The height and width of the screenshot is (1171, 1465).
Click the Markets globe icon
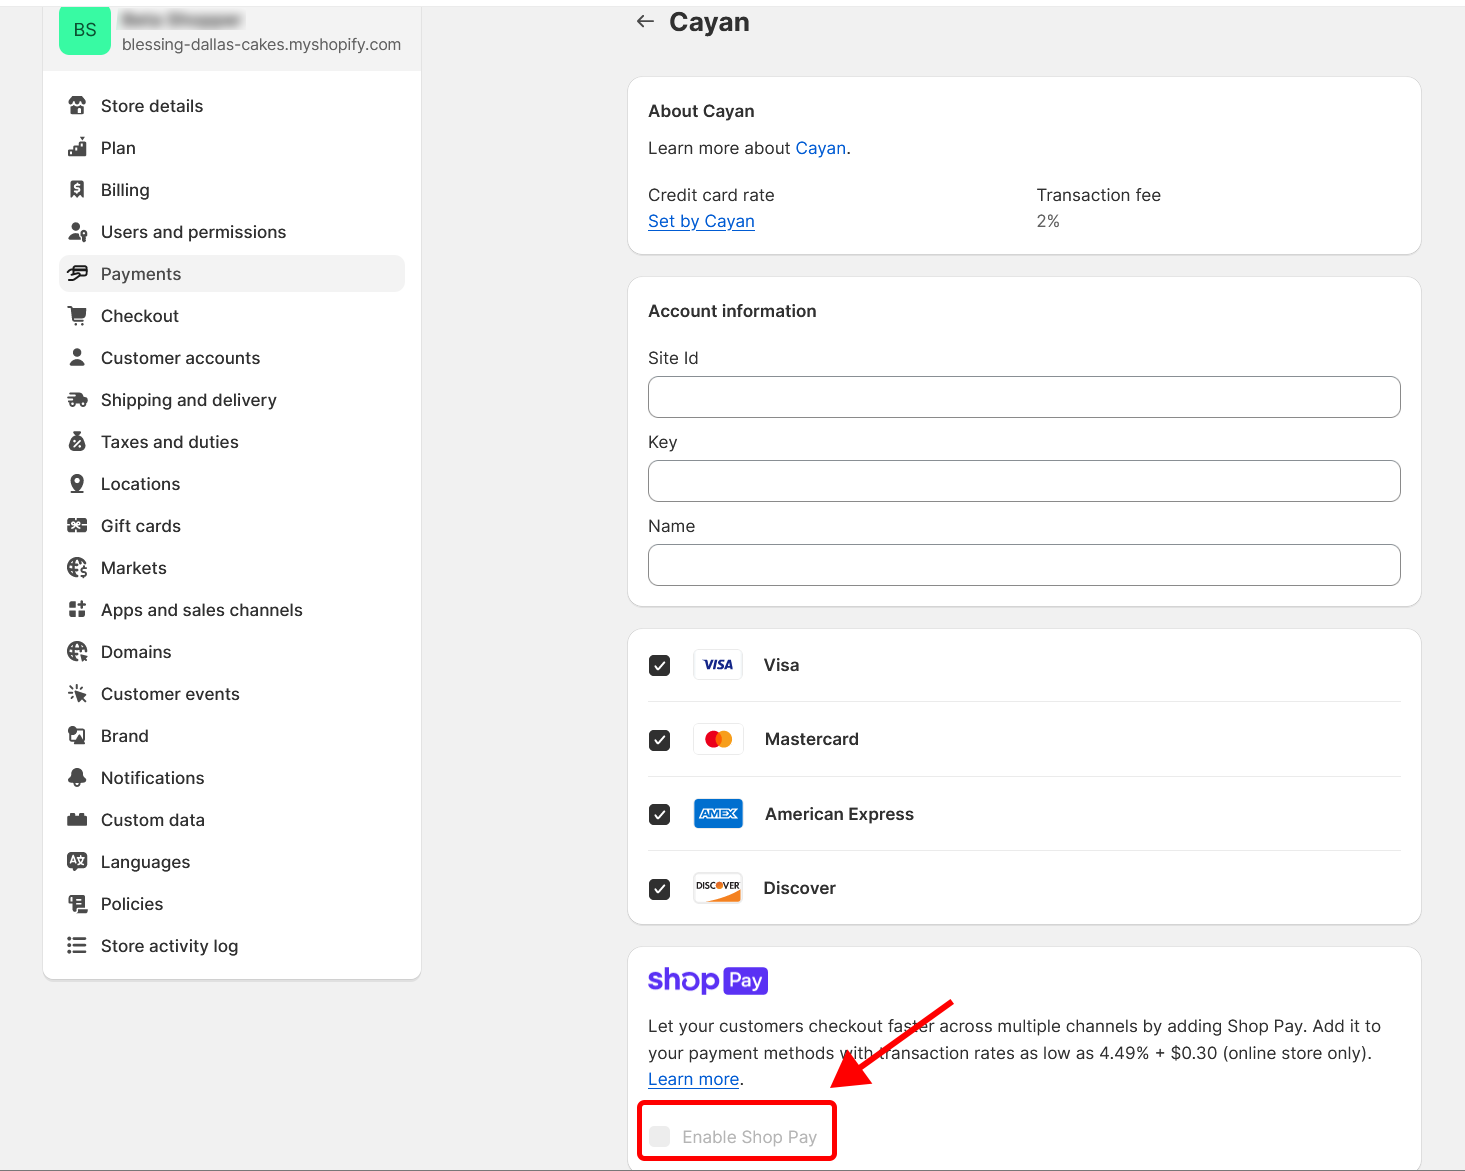77,568
